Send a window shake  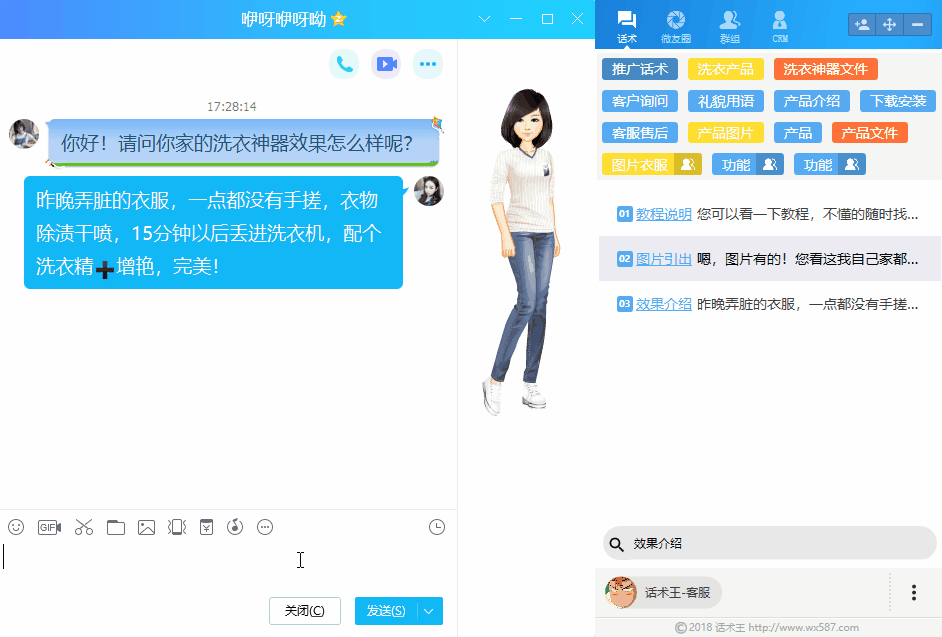coord(177,527)
